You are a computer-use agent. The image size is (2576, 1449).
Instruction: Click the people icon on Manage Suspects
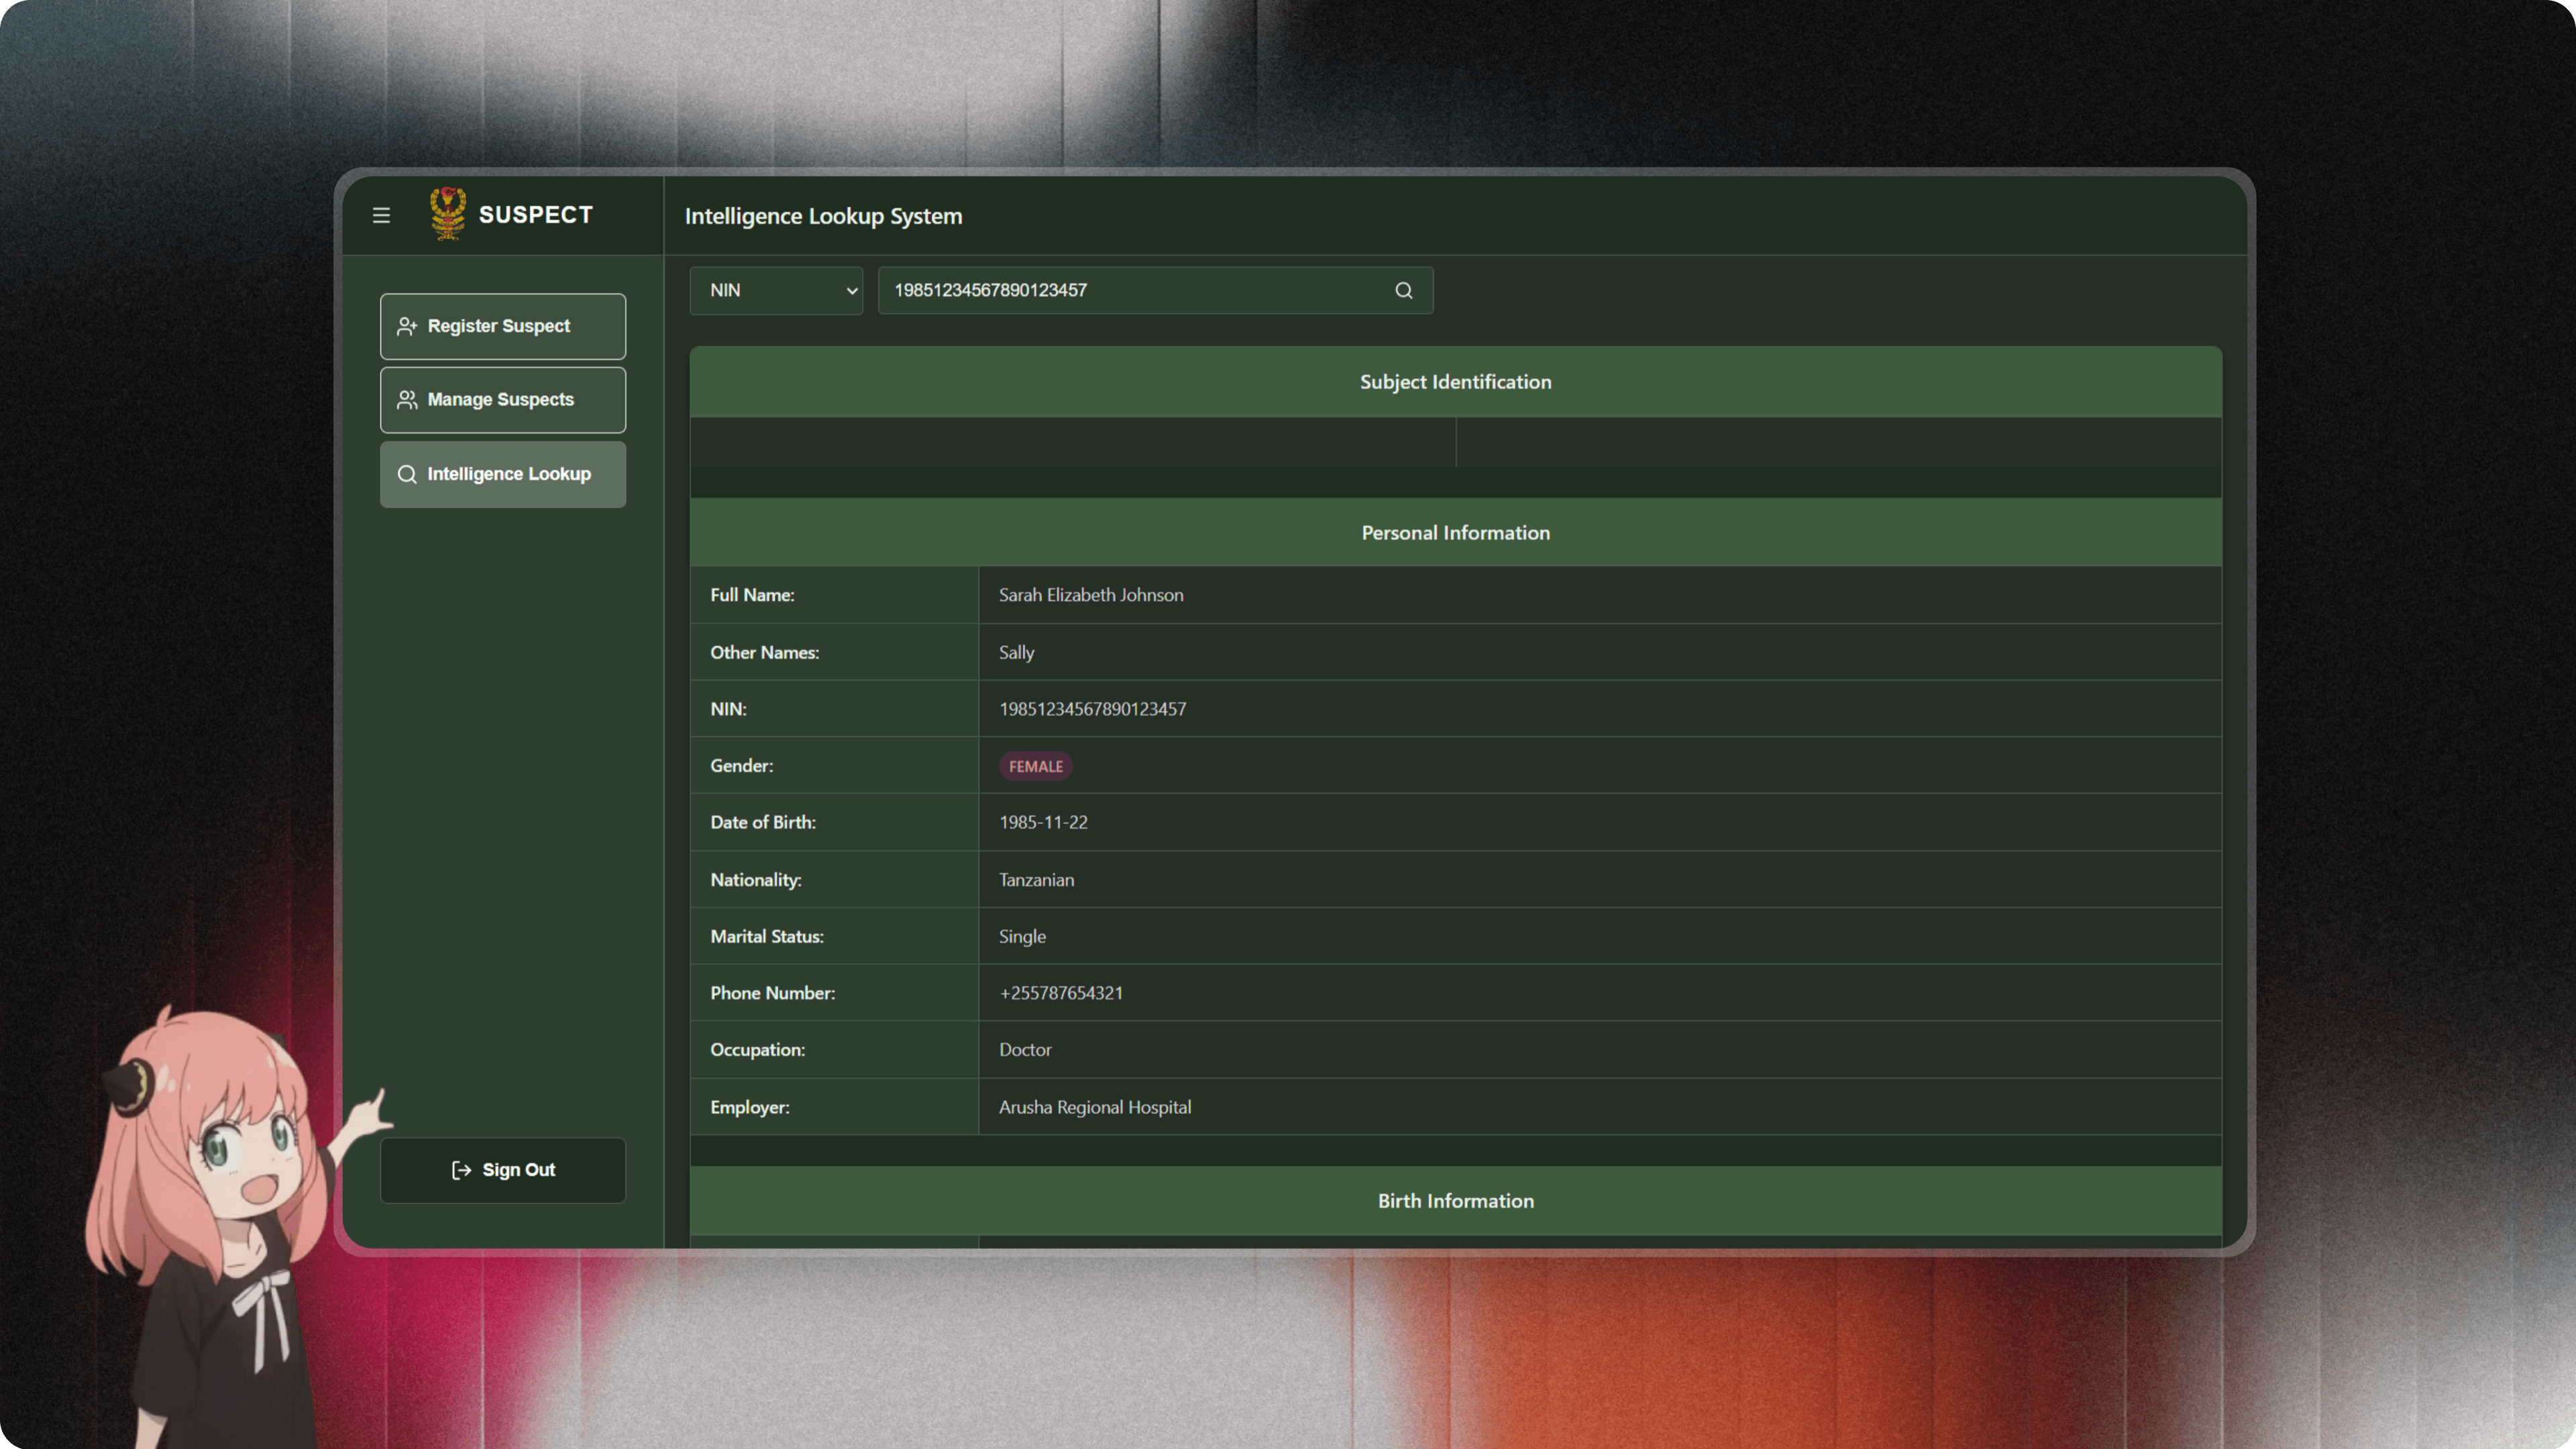pos(407,400)
